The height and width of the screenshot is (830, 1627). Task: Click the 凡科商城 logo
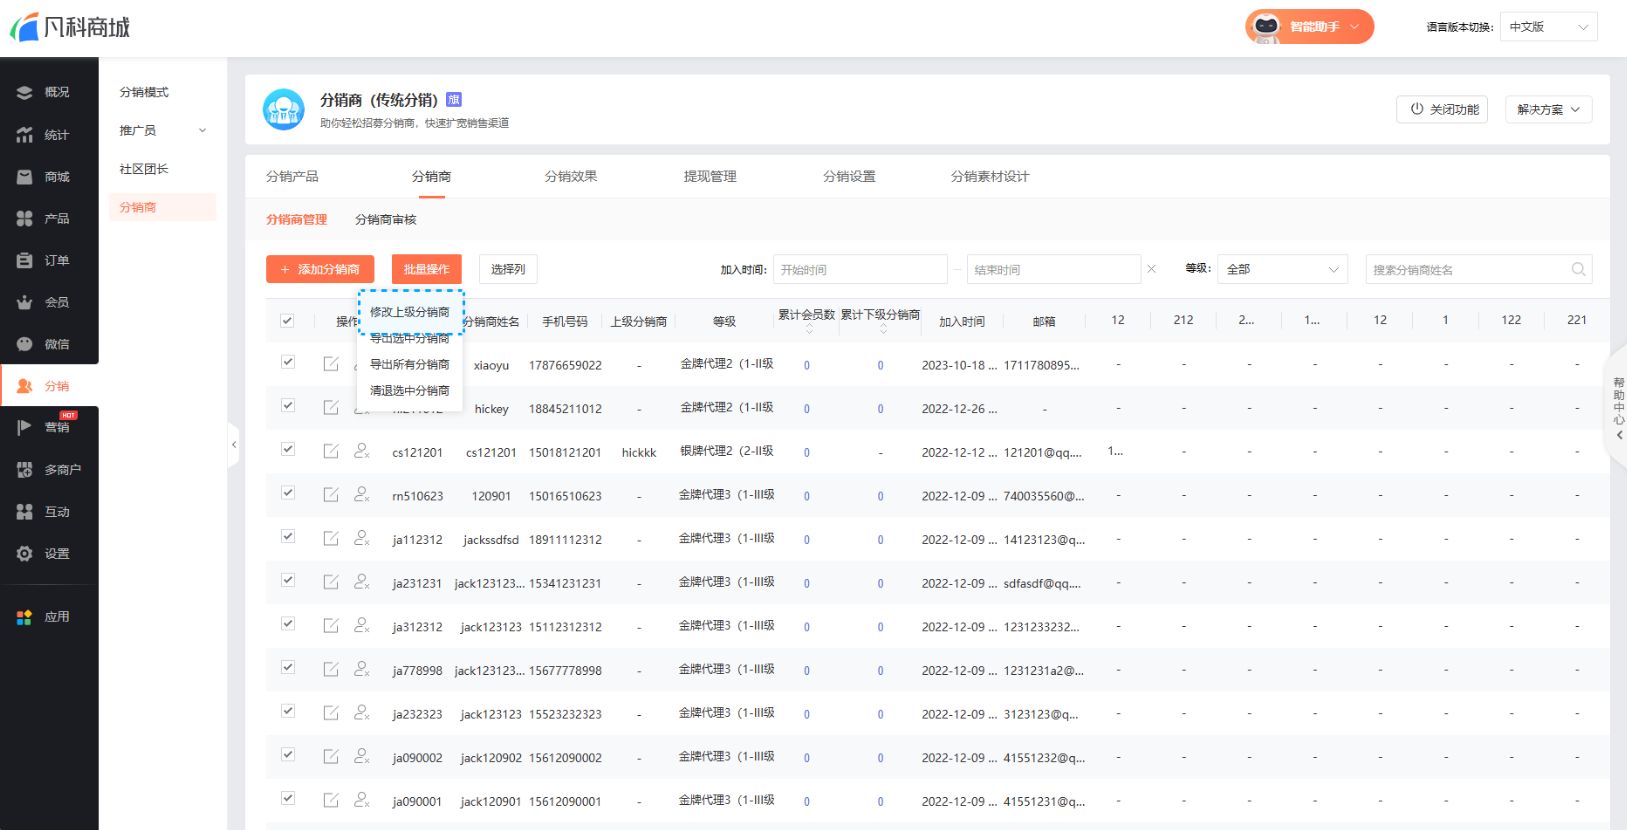tap(70, 27)
